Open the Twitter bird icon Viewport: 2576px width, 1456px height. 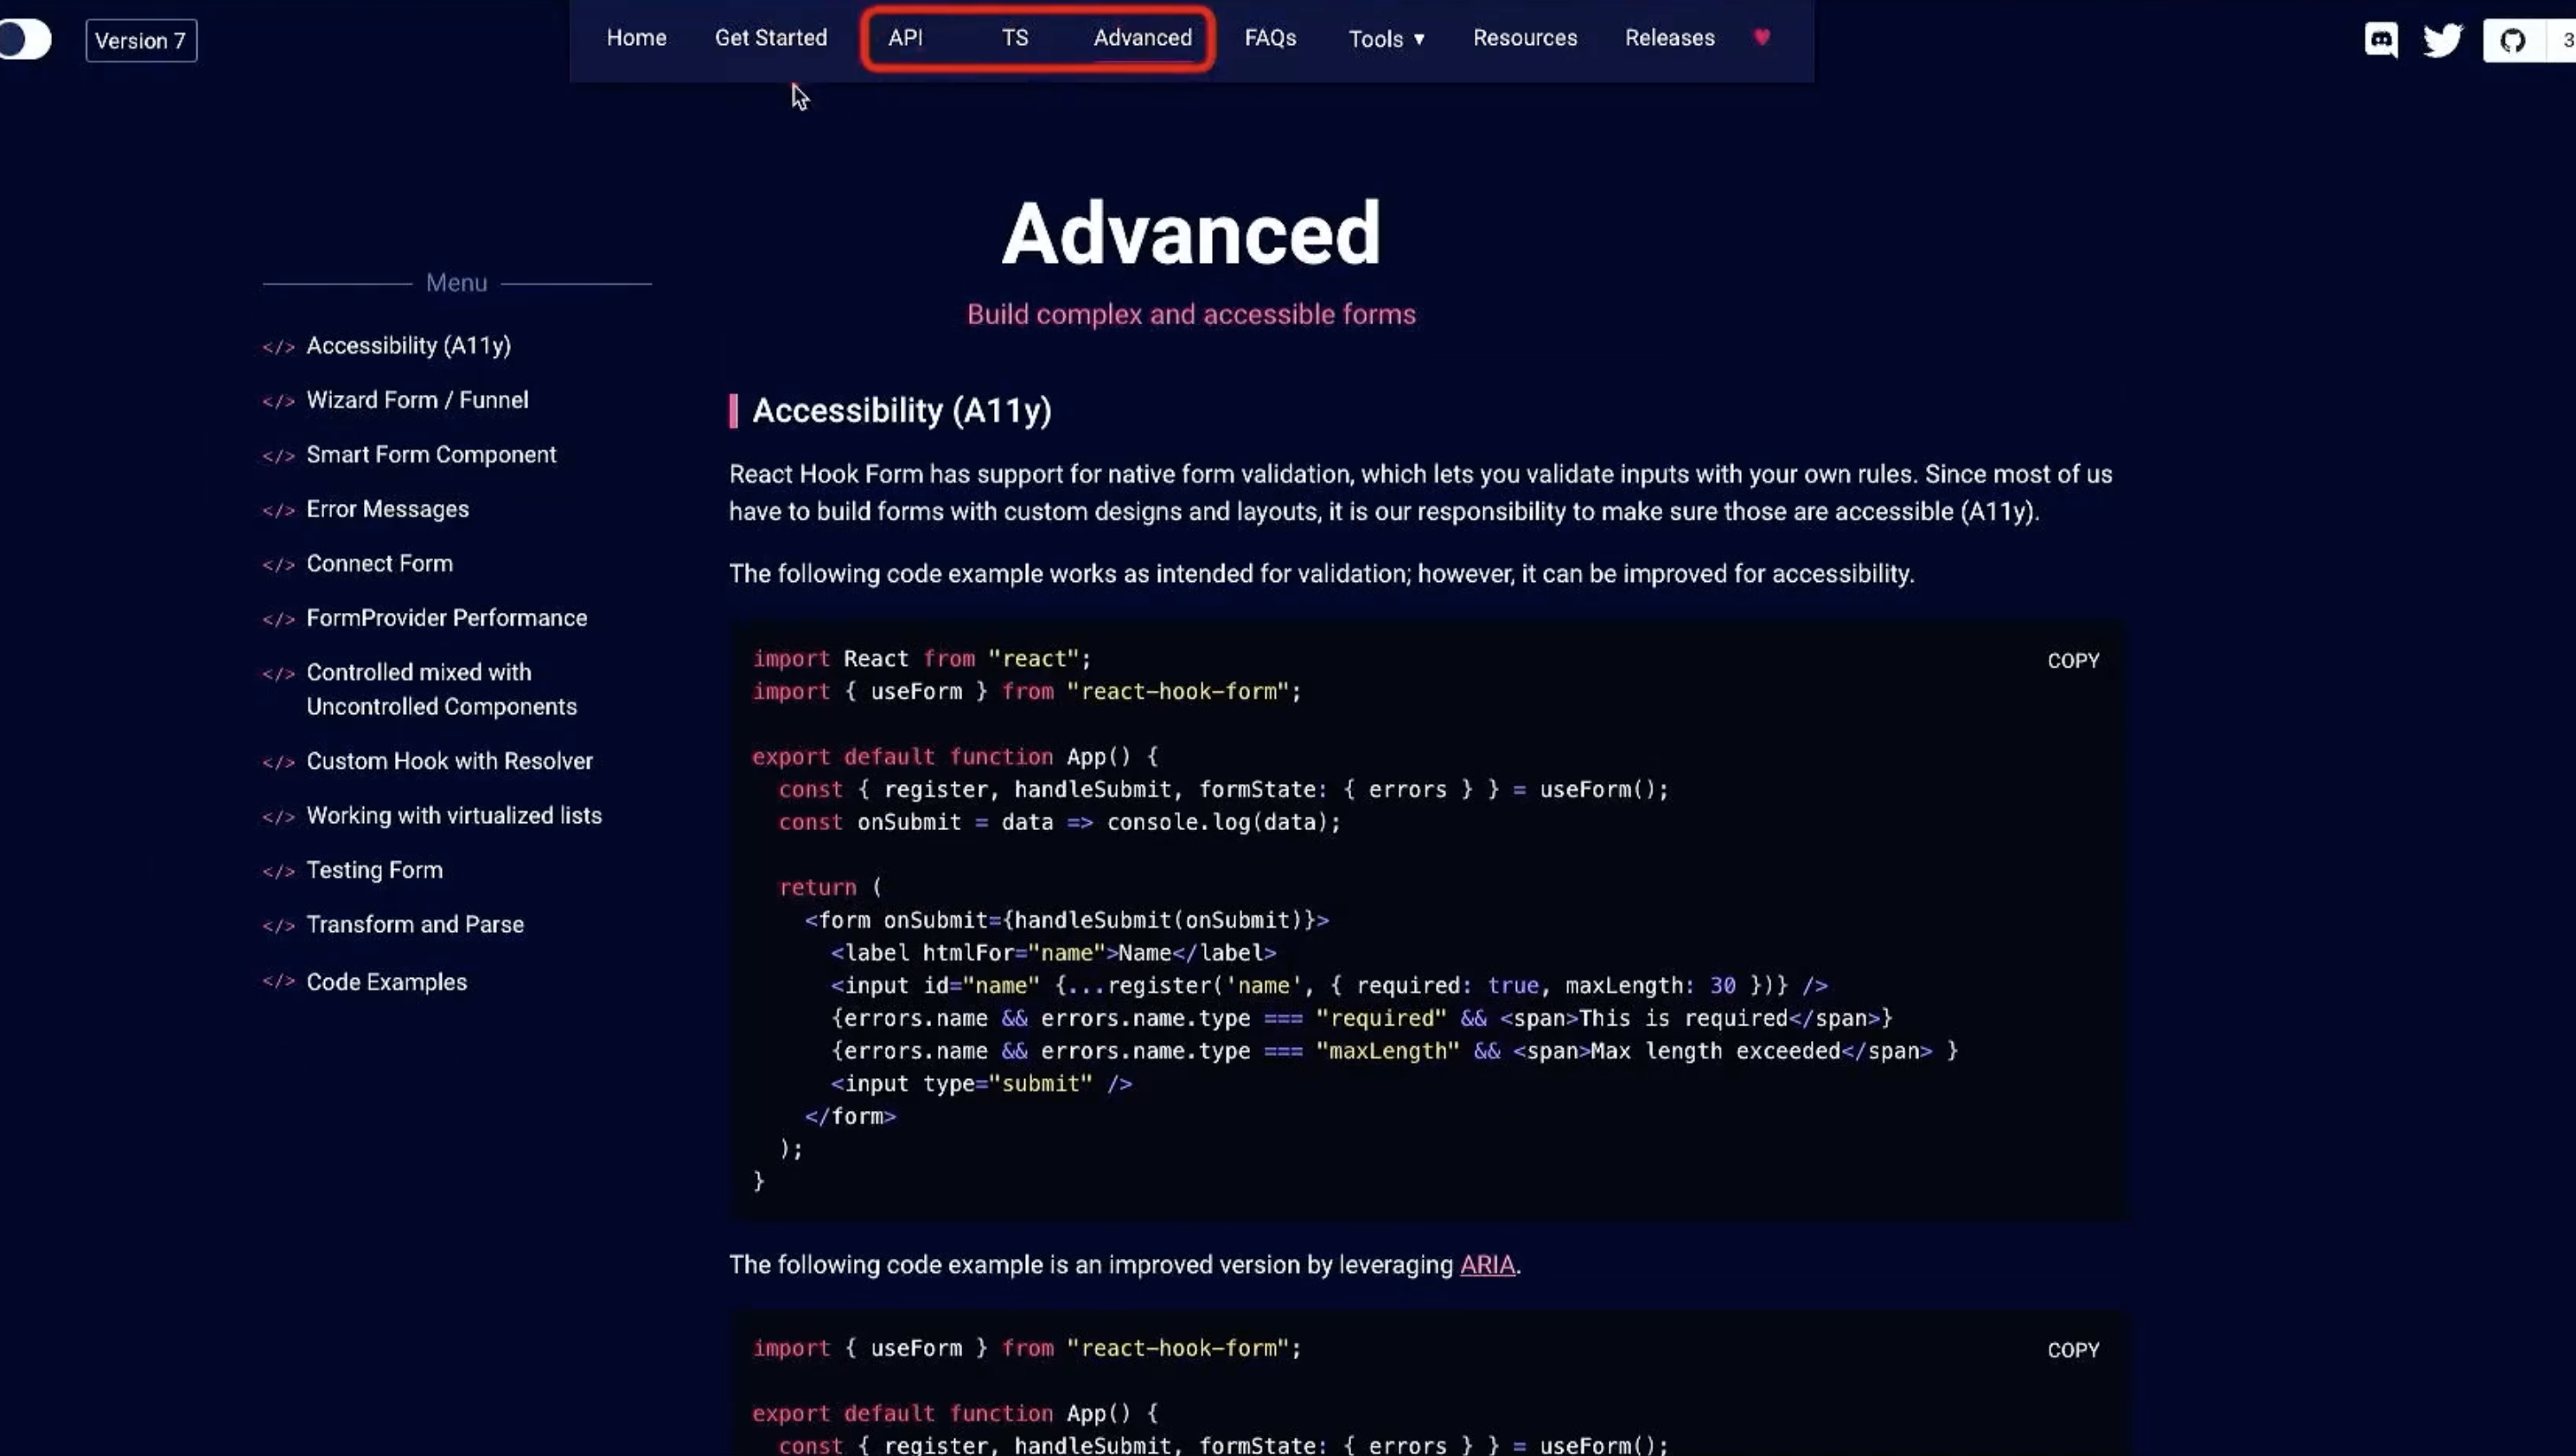[2442, 40]
